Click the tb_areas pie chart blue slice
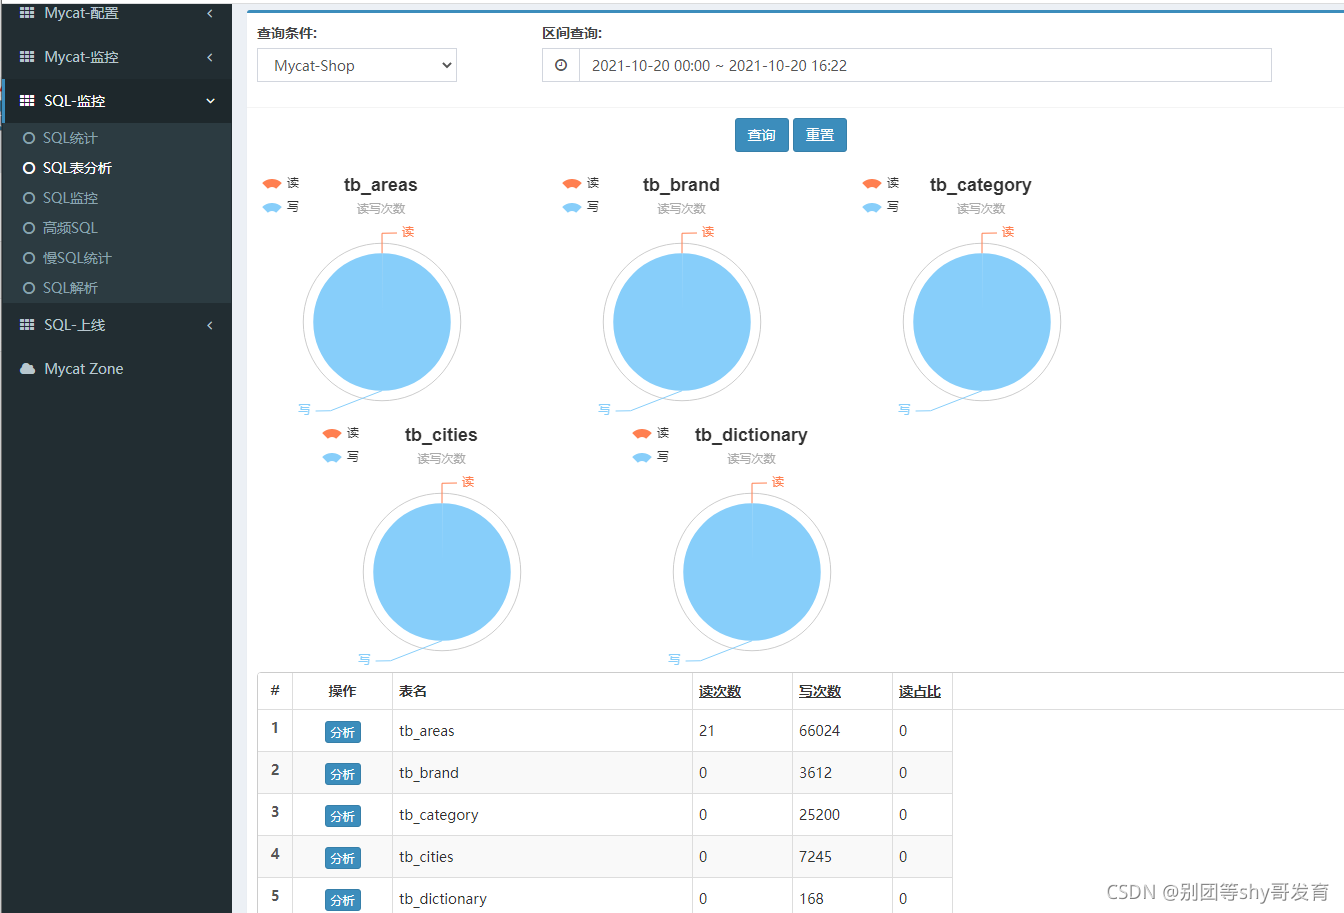Image resolution: width=1344 pixels, height=913 pixels. point(382,322)
